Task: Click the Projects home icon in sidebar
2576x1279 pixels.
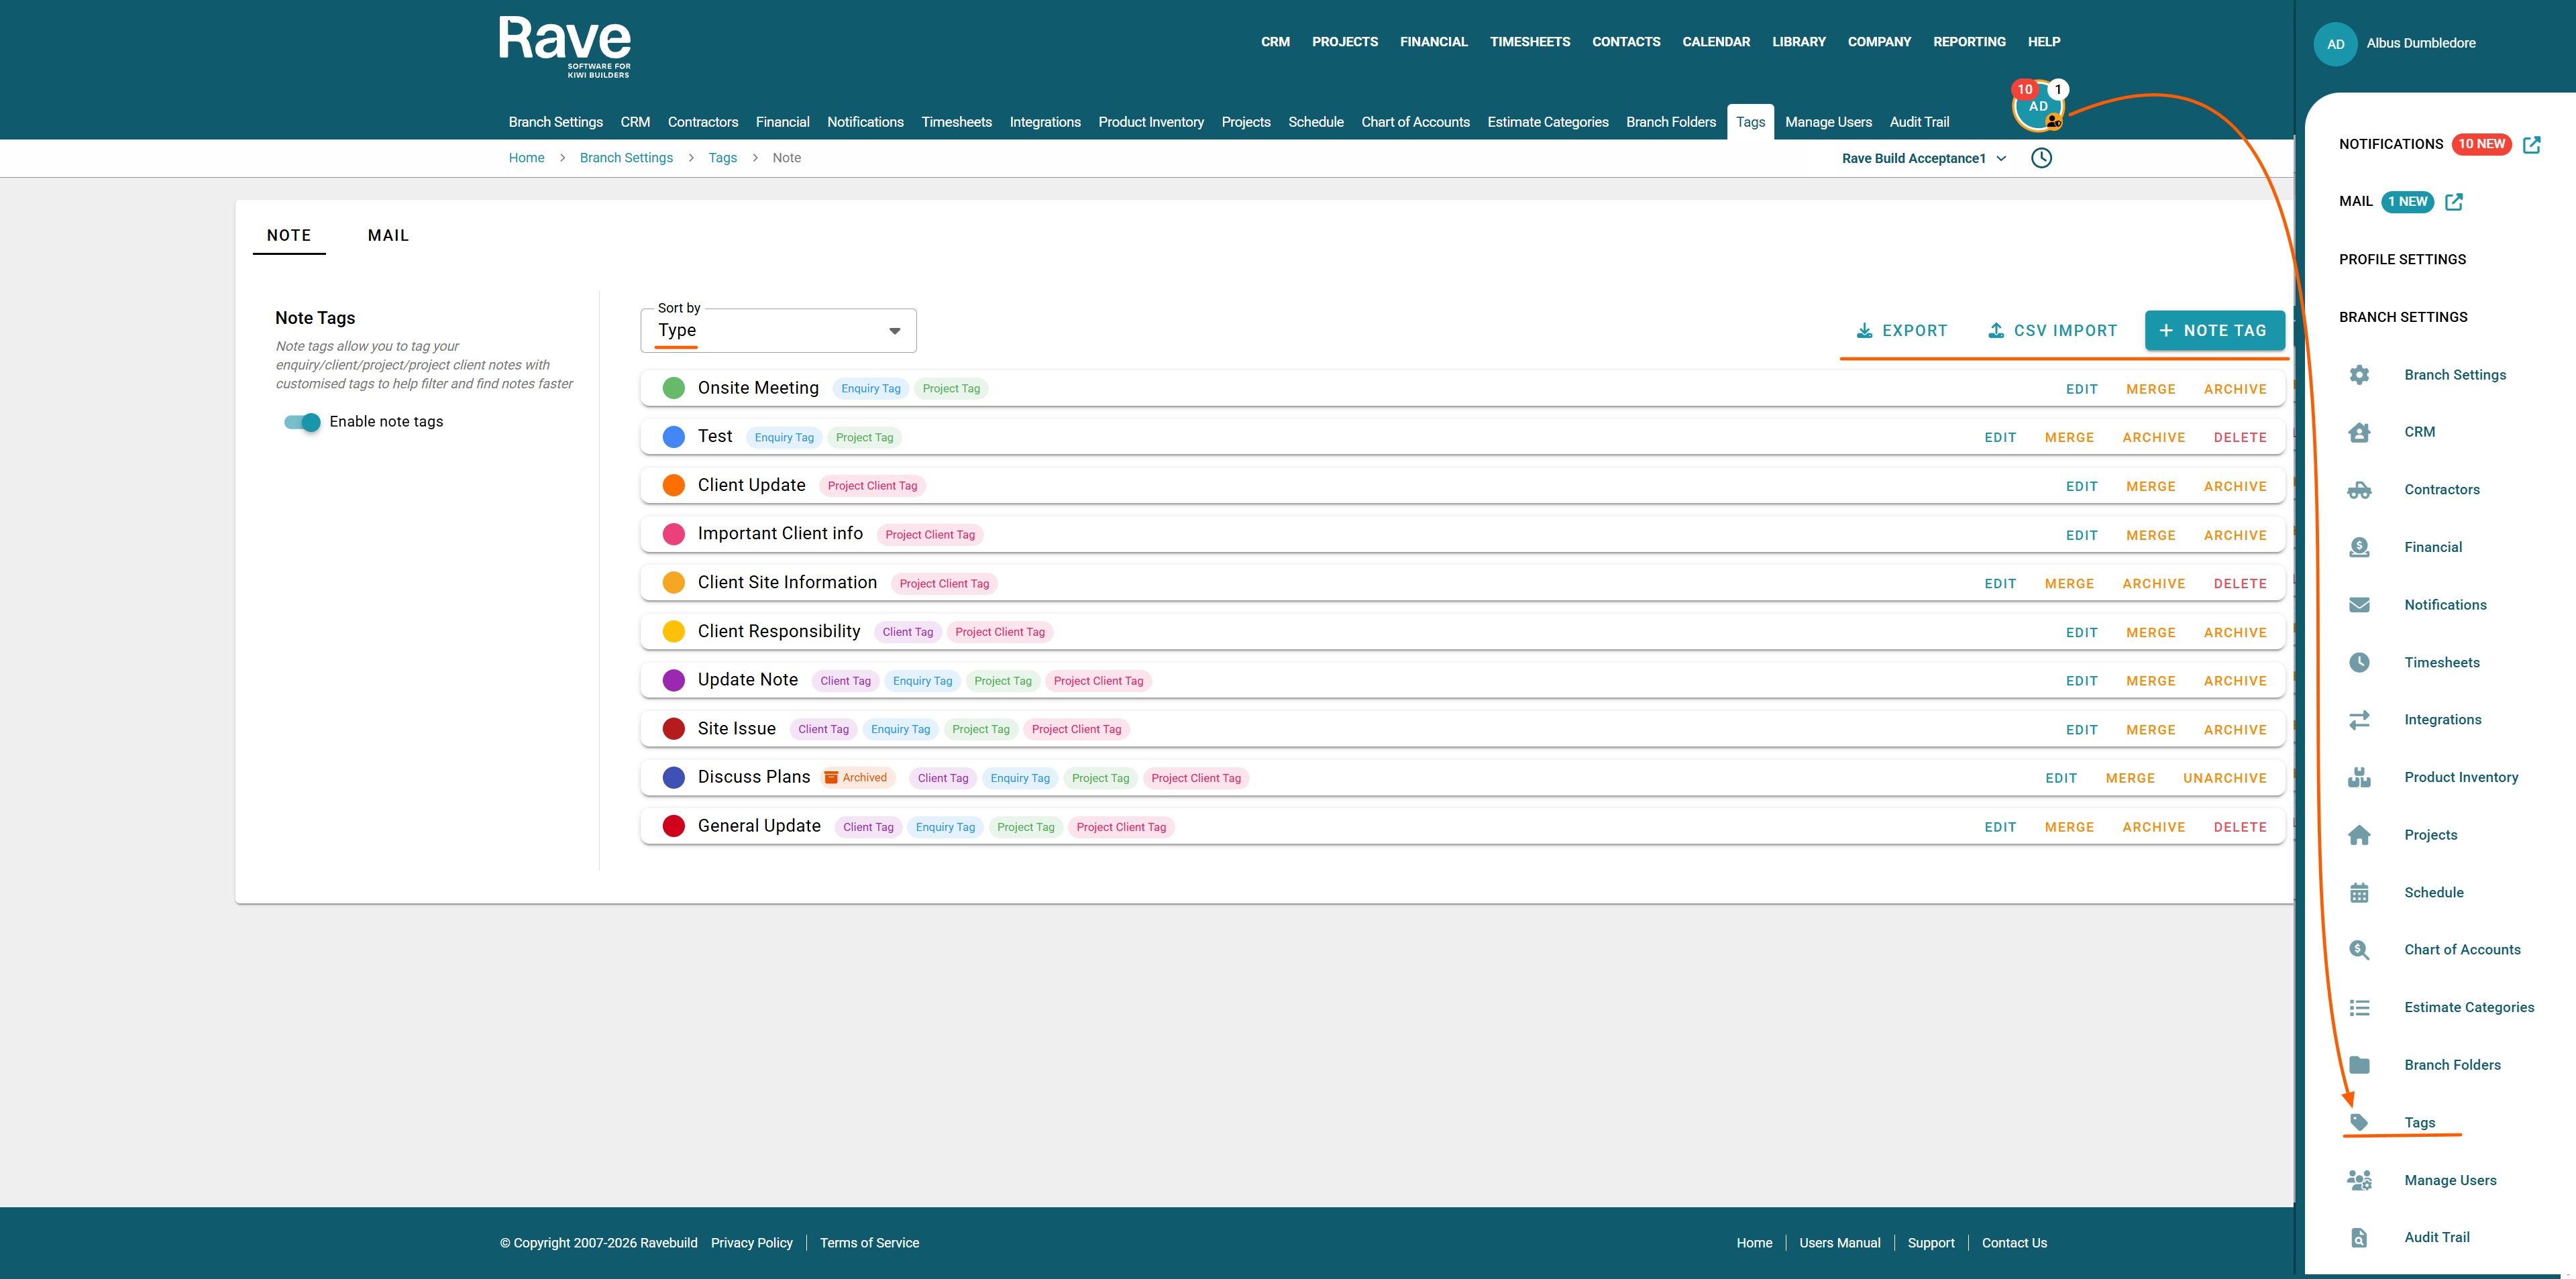Action: tap(2359, 835)
